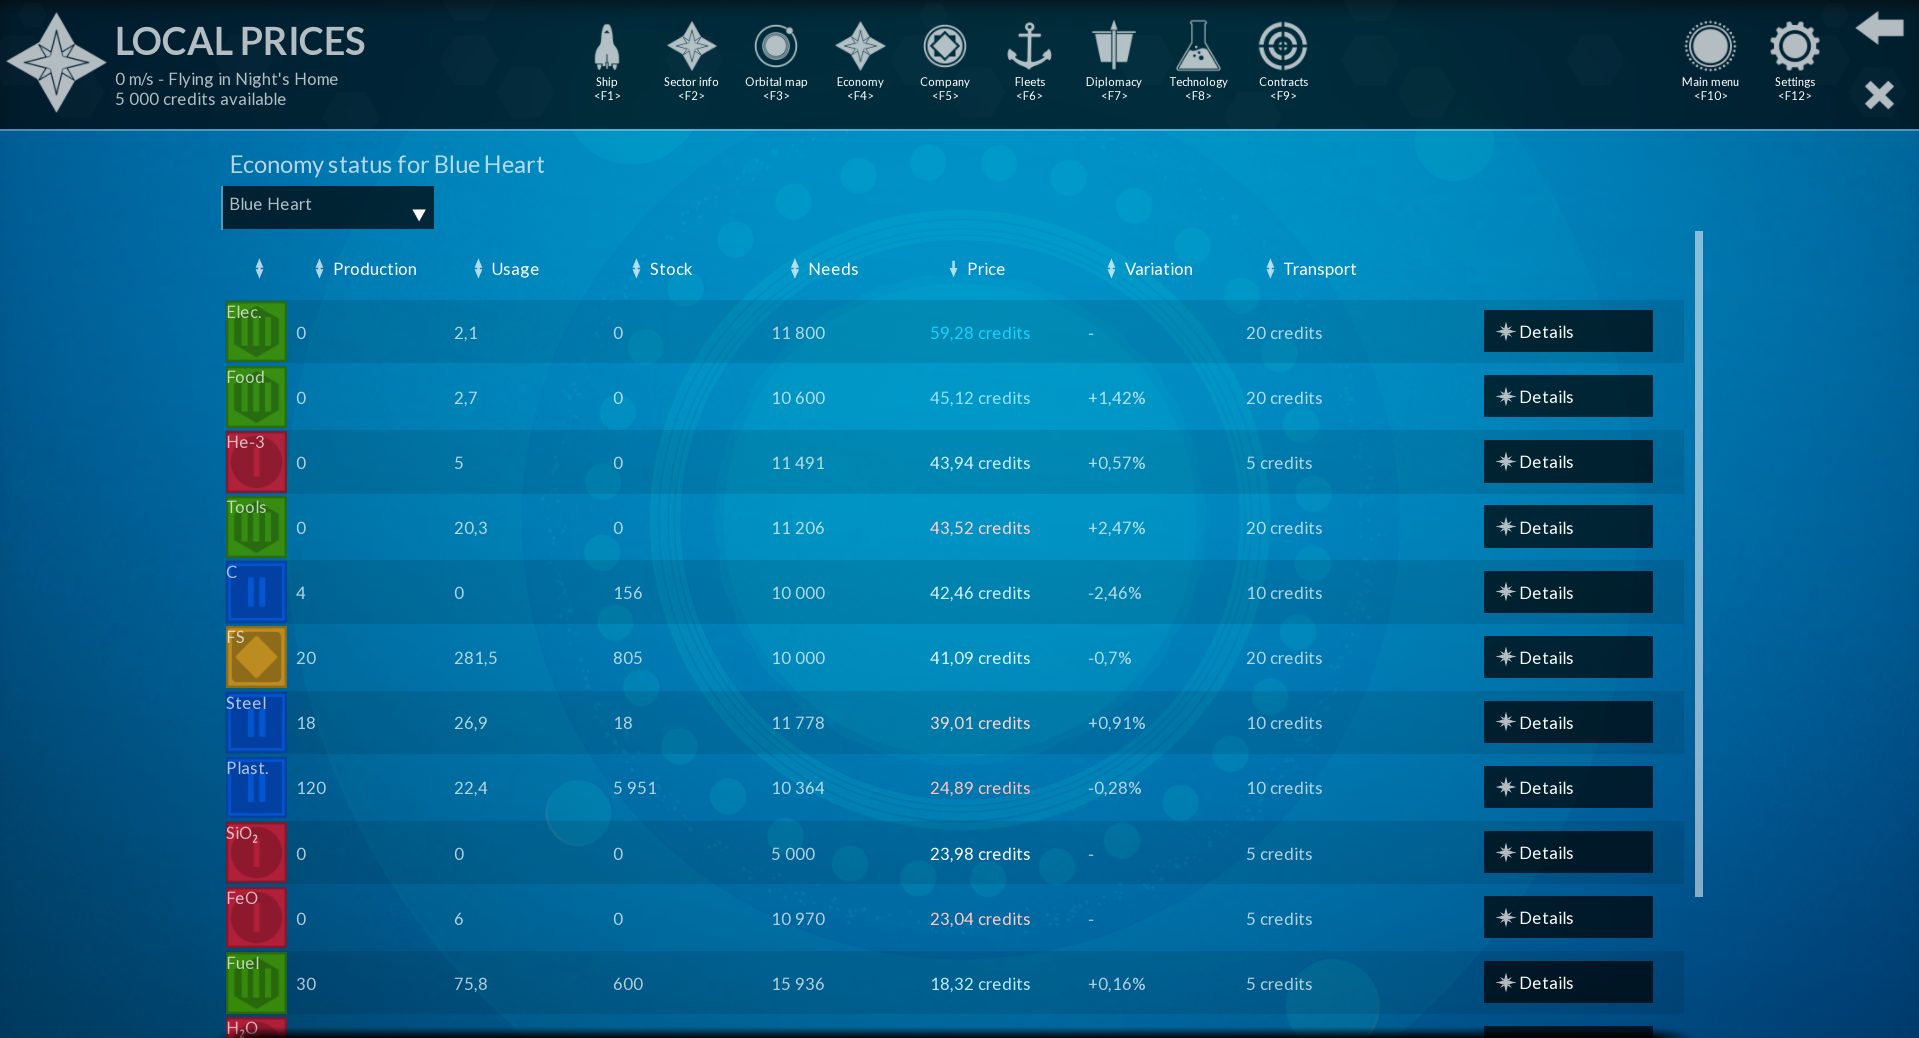Open Sector info from top bar
The height and width of the screenshot is (1038, 1919).
(x=691, y=61)
